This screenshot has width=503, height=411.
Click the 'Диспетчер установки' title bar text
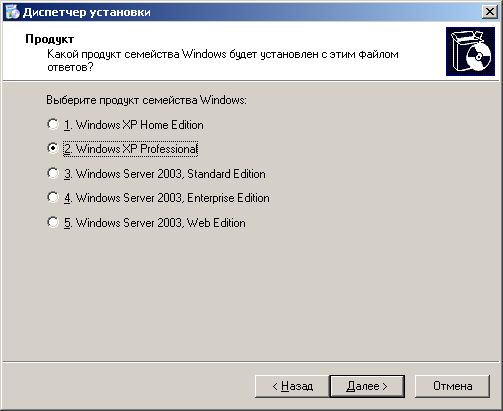[x=87, y=12]
